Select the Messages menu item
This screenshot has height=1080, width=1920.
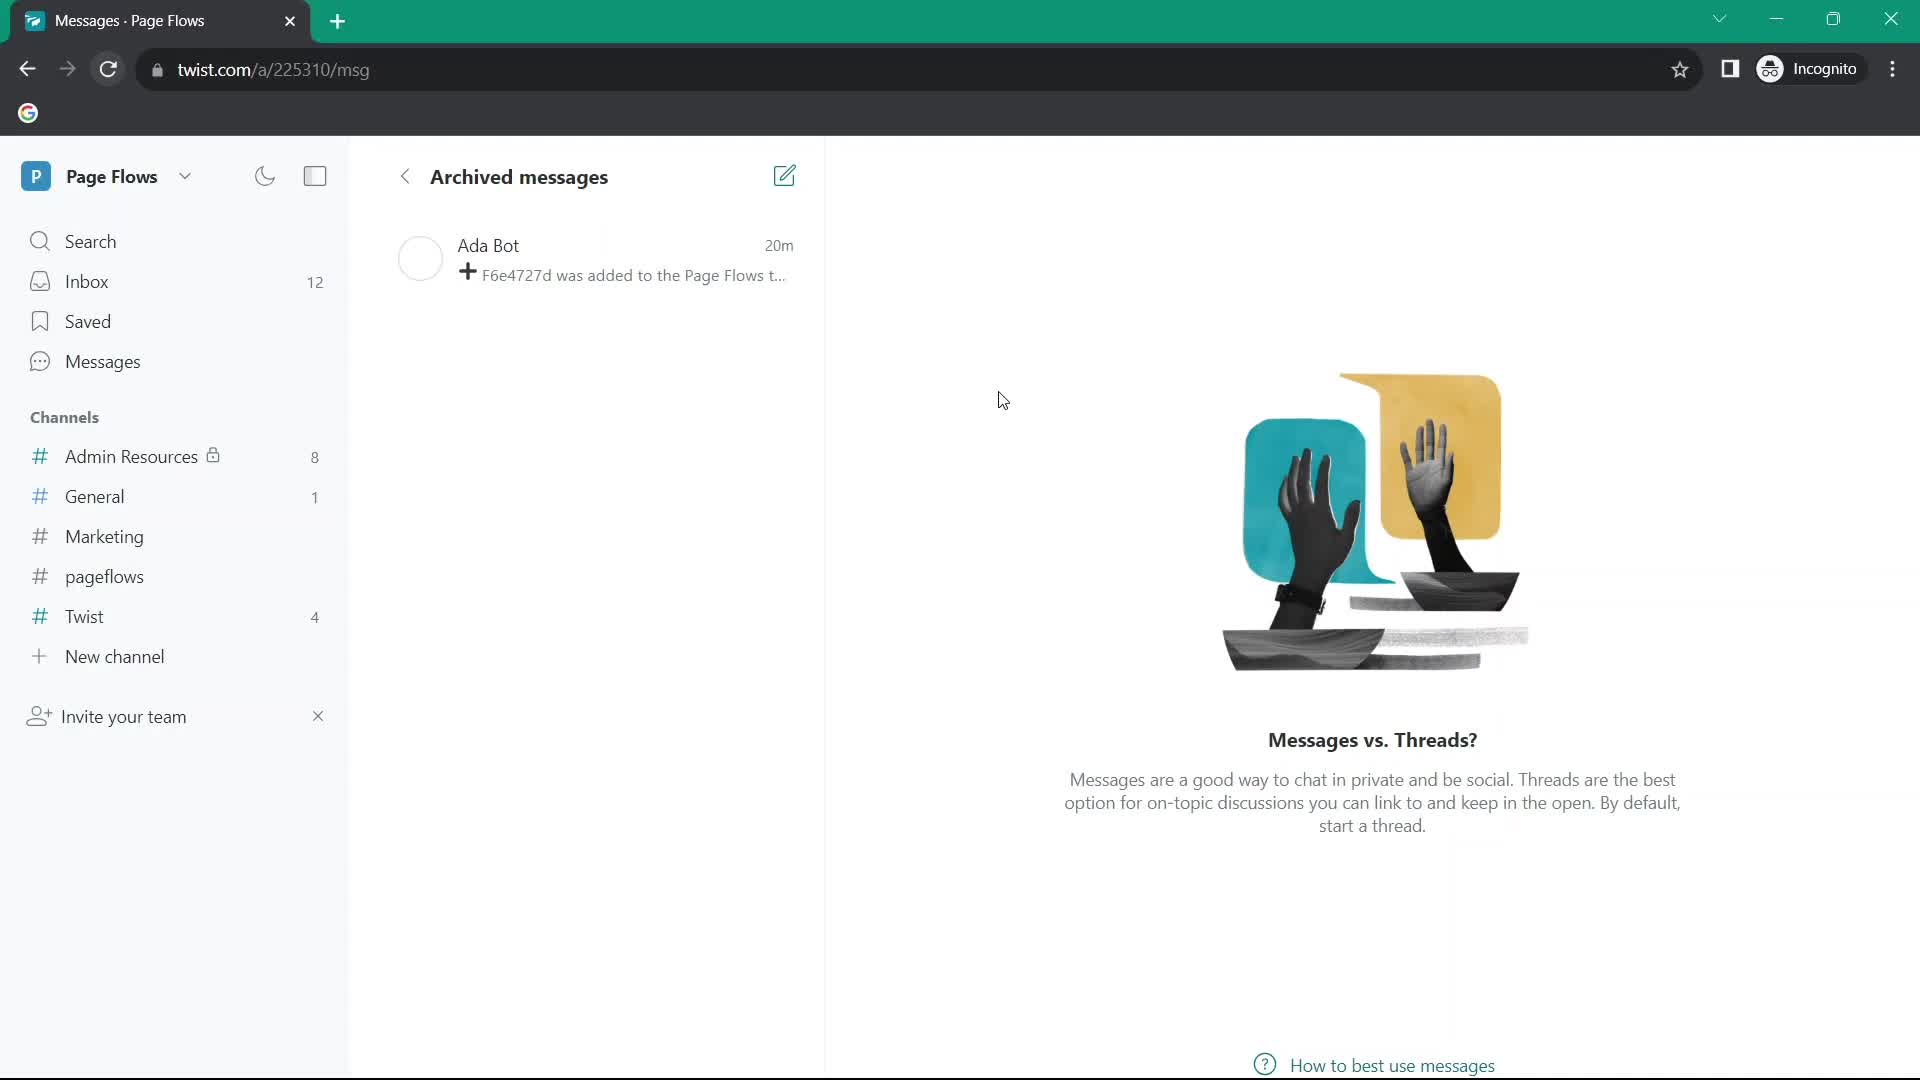click(x=103, y=361)
